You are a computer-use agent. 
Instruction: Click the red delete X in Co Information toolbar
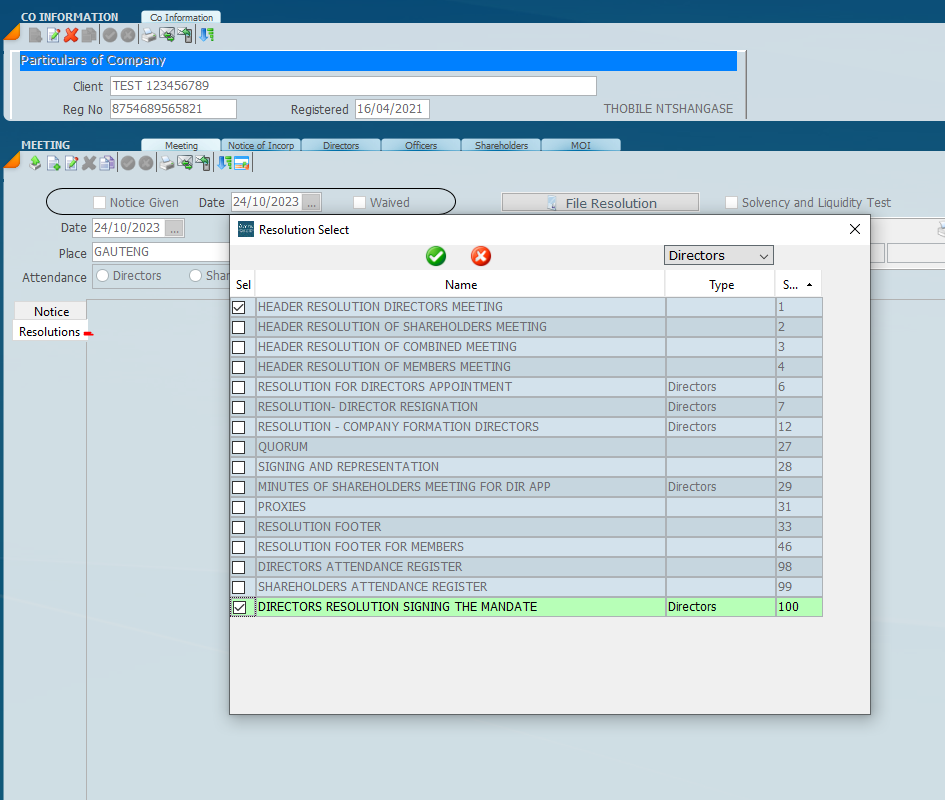(71, 35)
